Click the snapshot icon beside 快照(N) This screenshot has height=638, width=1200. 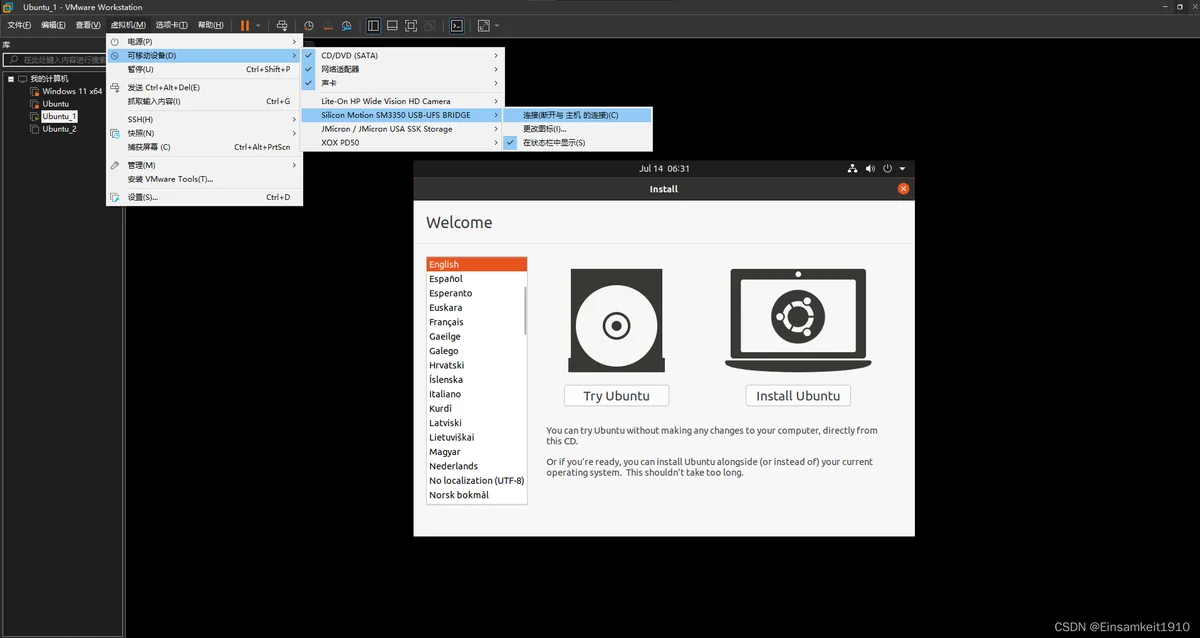tap(115, 133)
